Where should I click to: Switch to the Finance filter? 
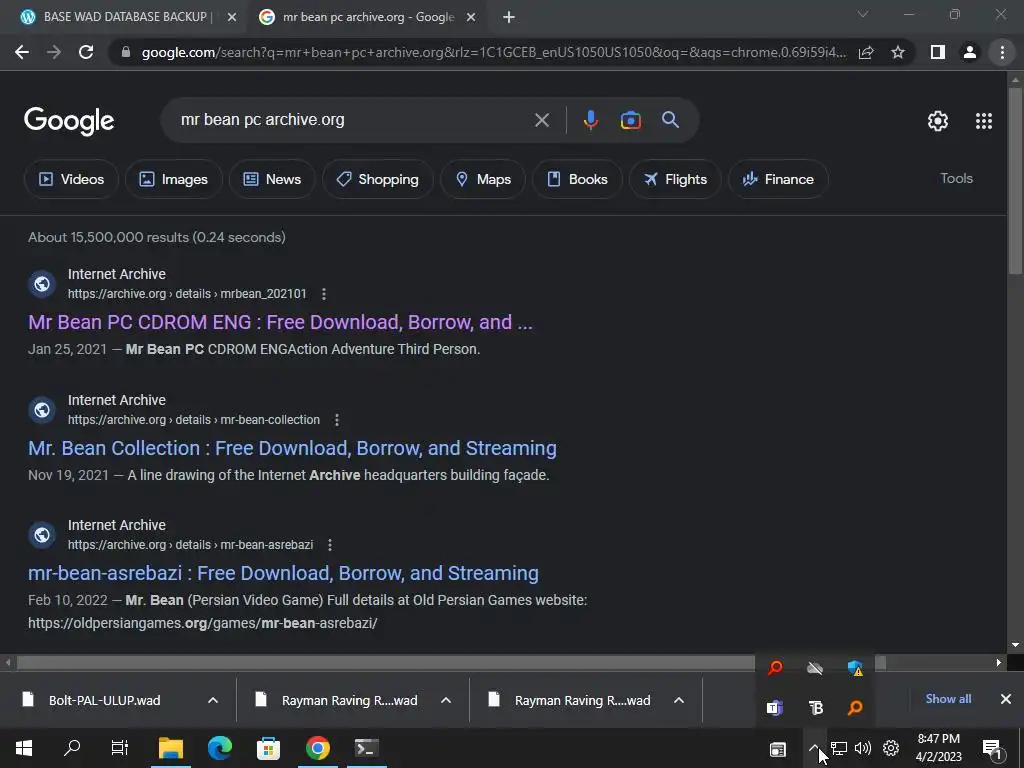tap(778, 179)
